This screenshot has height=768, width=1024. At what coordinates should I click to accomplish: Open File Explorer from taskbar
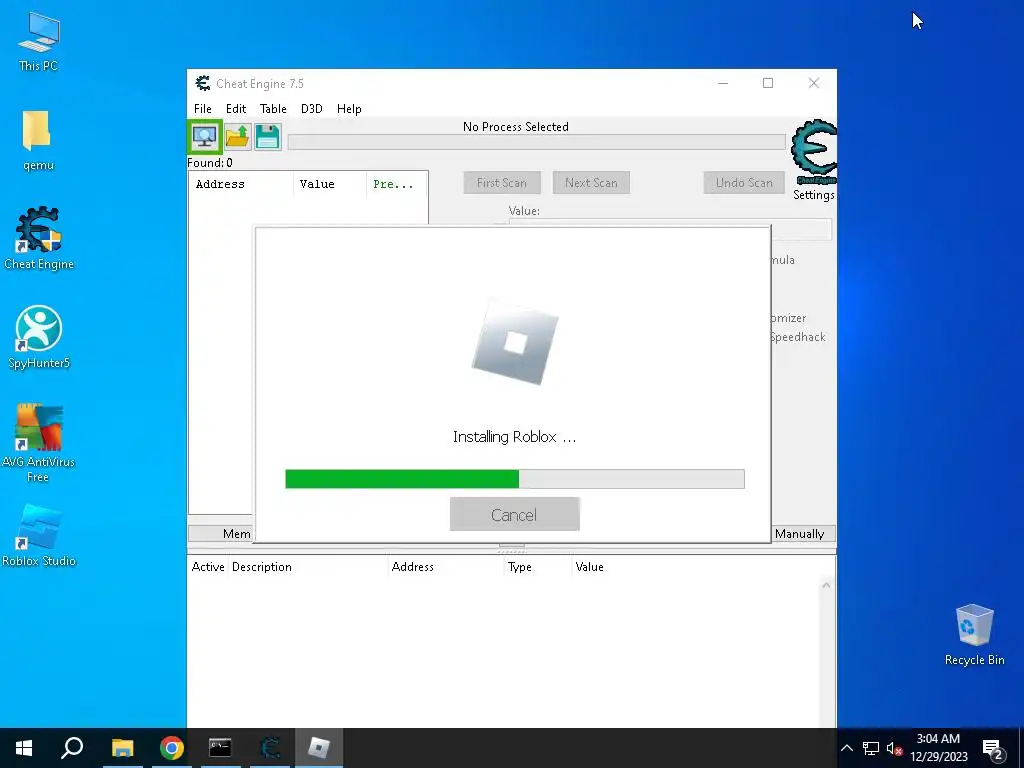click(x=122, y=748)
